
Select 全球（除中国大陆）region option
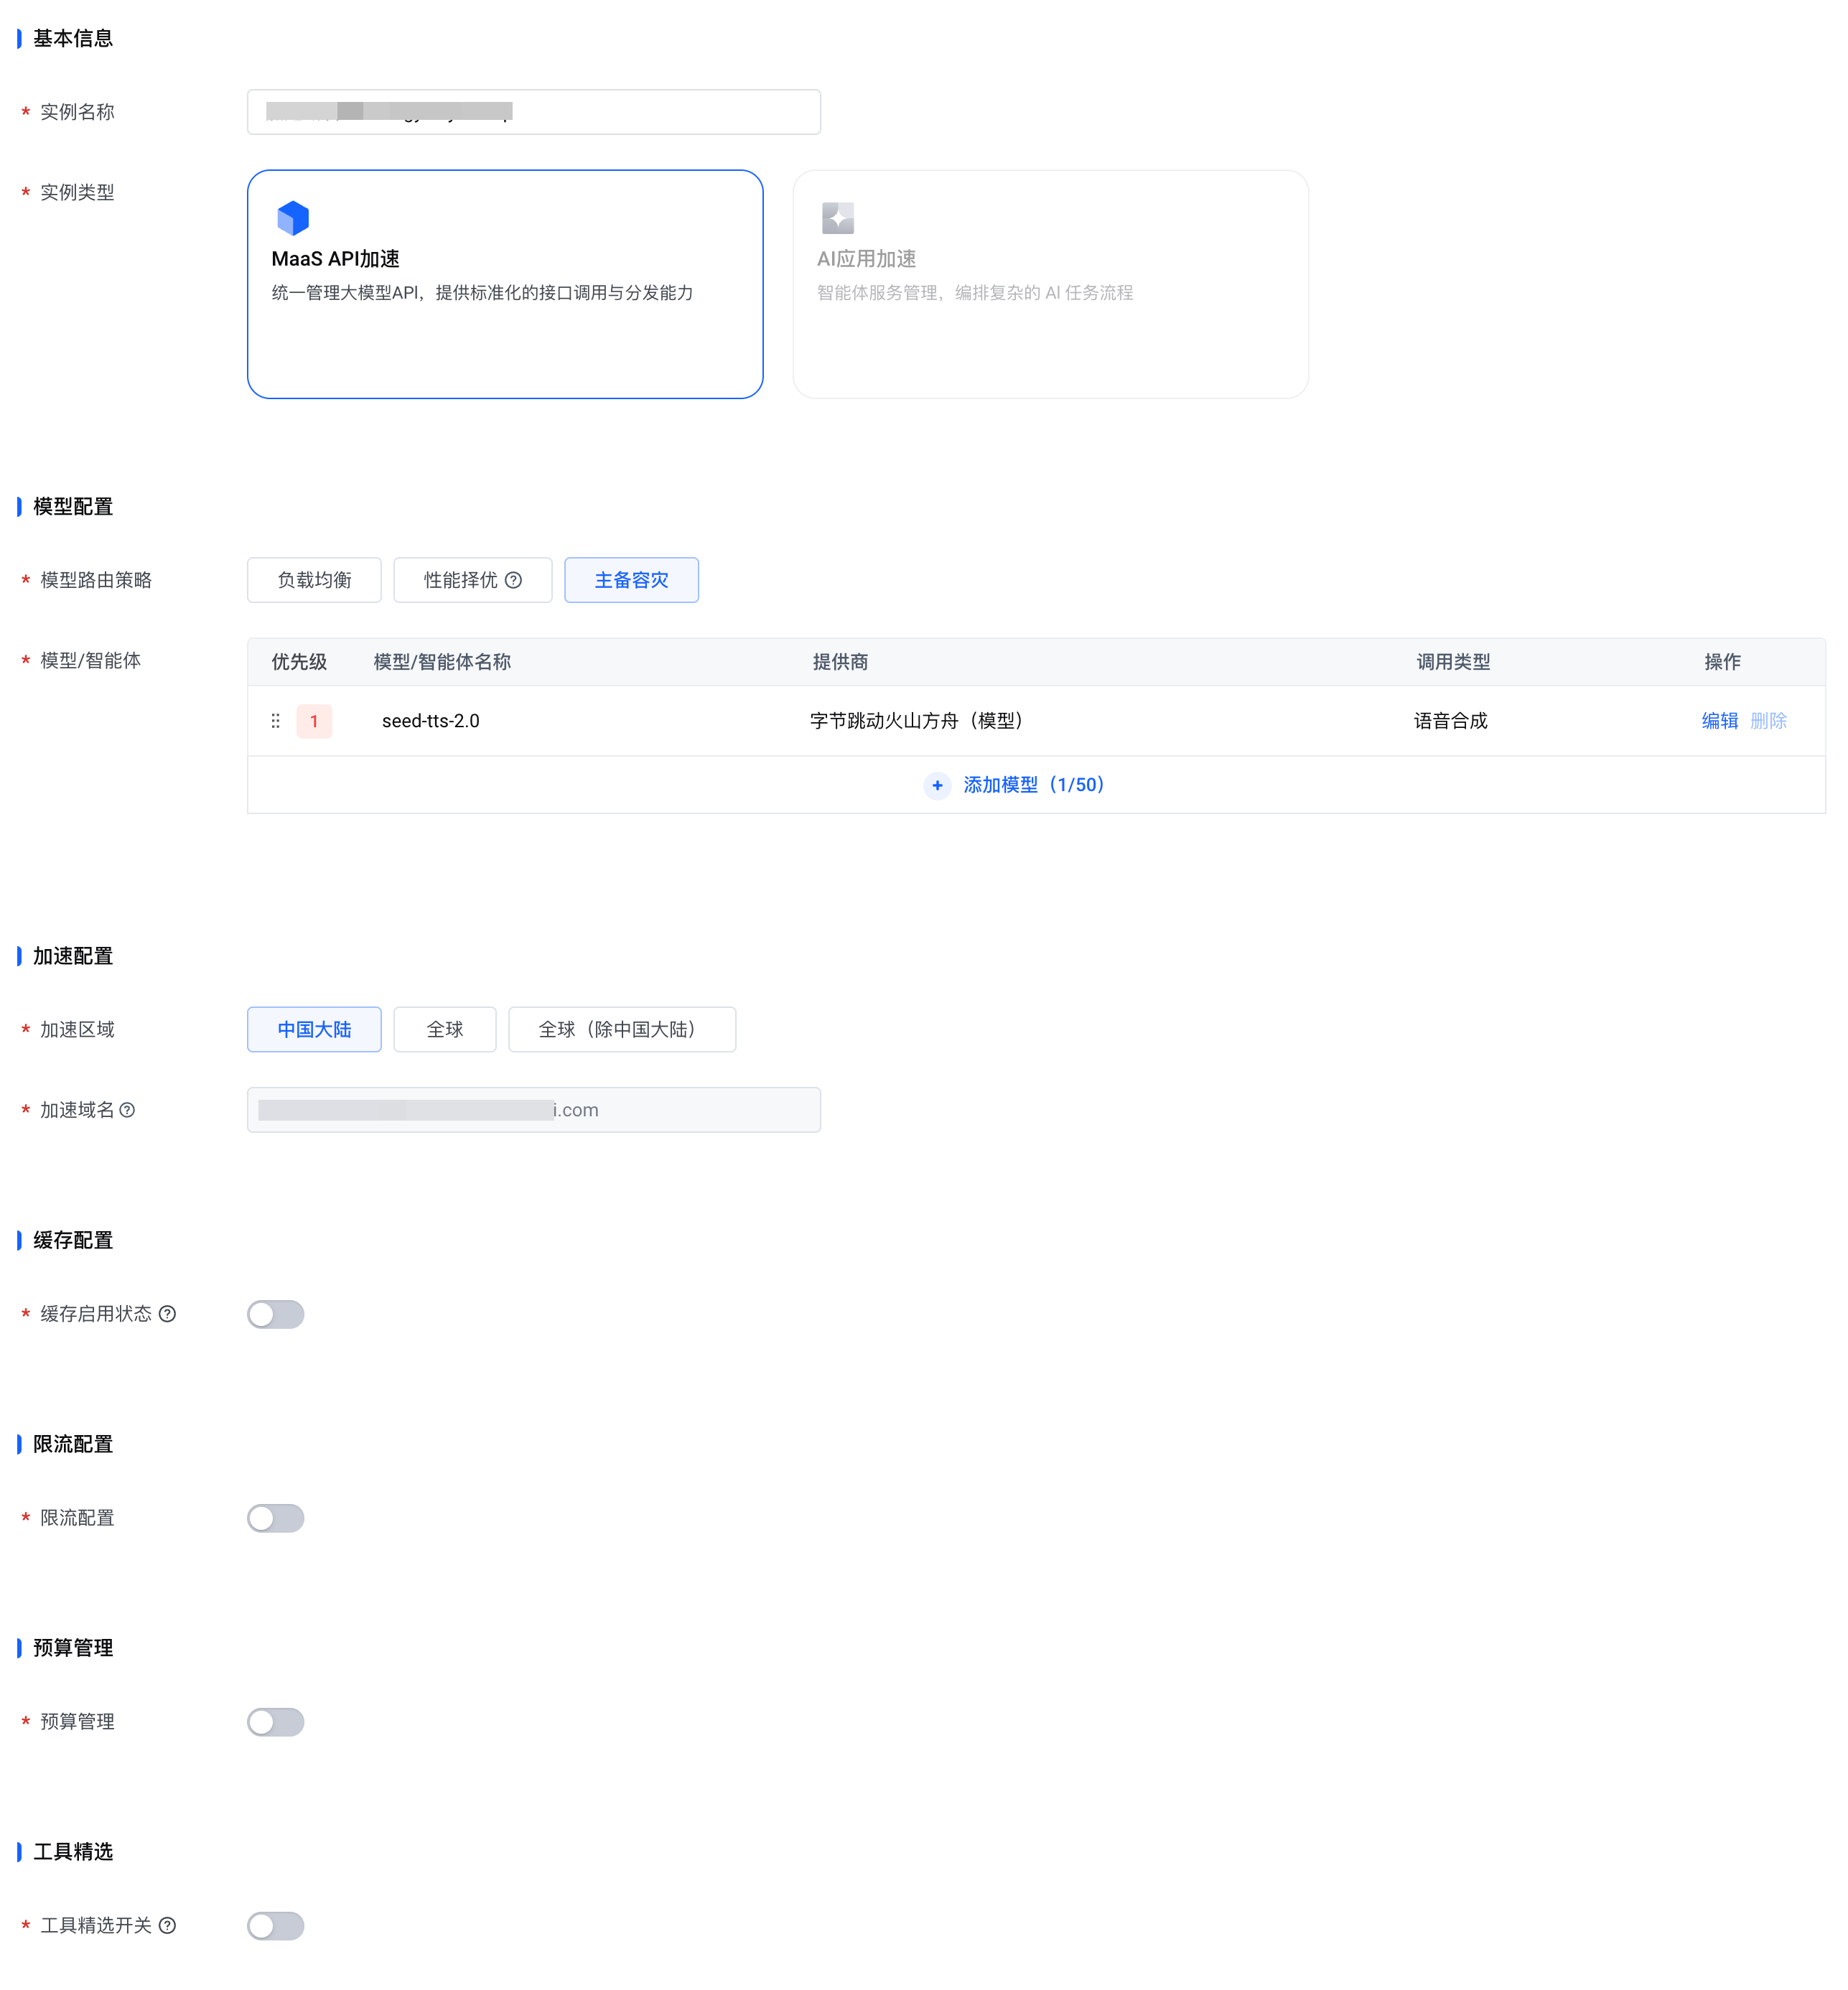coord(622,1030)
